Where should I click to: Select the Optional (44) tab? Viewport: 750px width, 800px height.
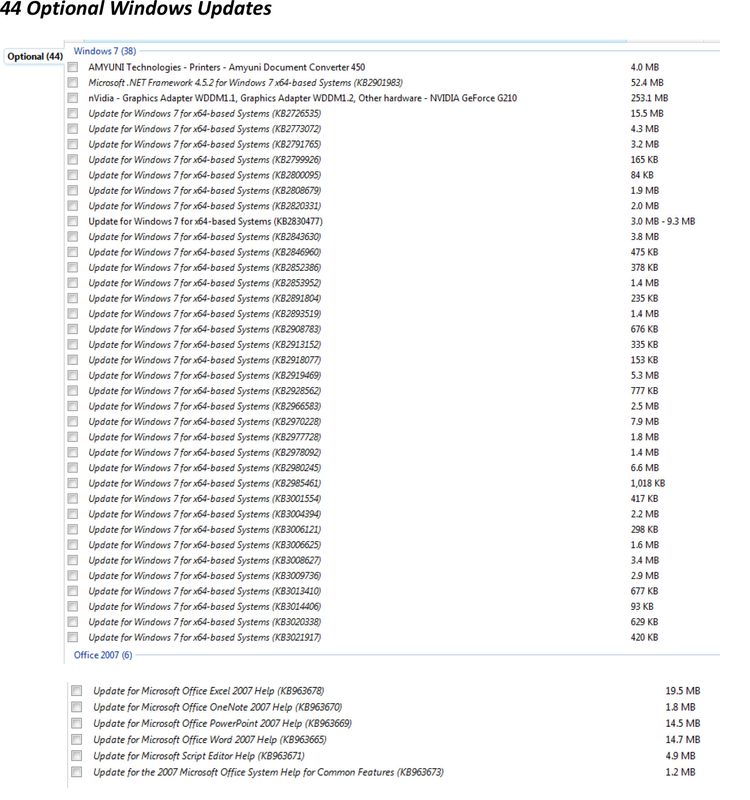click(34, 57)
